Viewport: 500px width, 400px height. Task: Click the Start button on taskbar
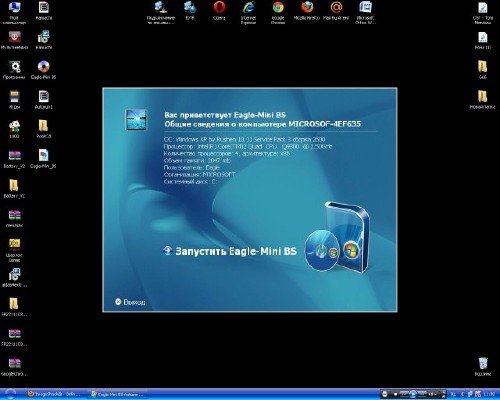[x=10, y=394]
